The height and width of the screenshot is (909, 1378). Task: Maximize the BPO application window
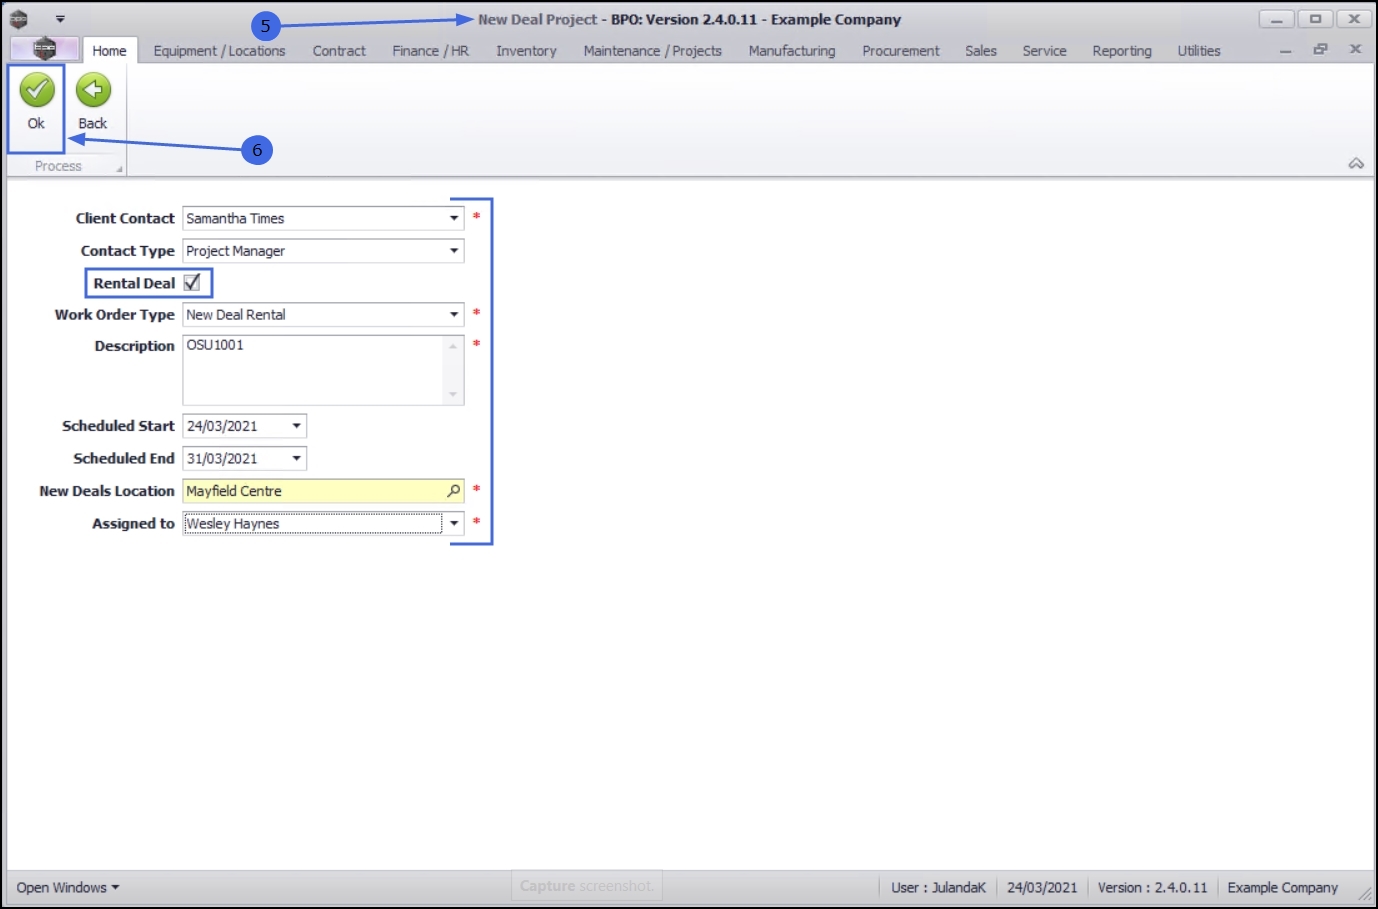point(1315,19)
